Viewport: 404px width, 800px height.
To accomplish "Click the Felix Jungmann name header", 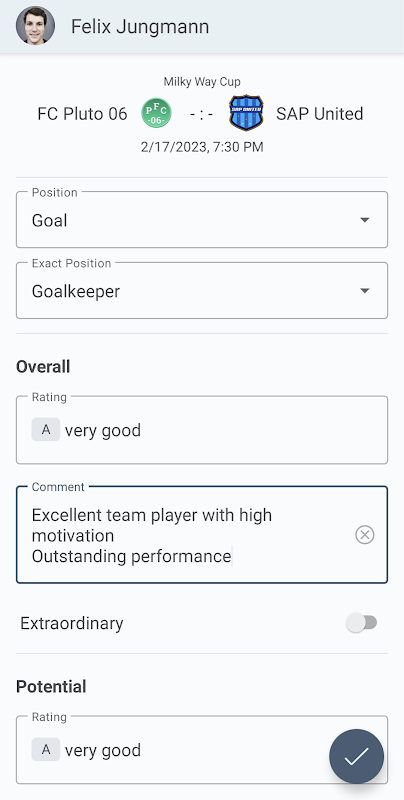I will click(x=140, y=27).
